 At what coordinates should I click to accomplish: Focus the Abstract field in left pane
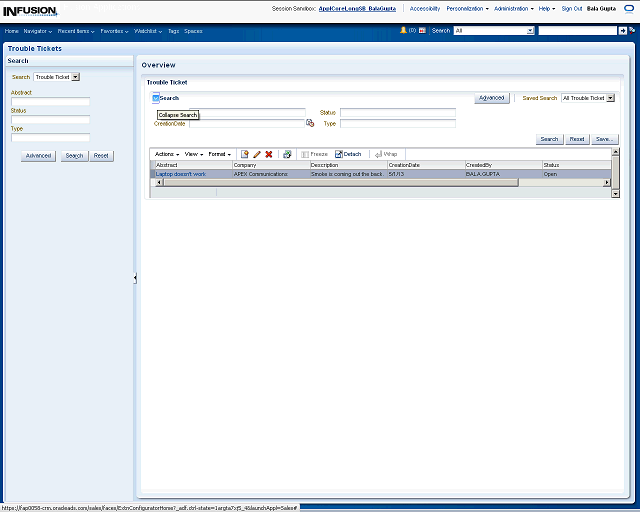(50, 101)
